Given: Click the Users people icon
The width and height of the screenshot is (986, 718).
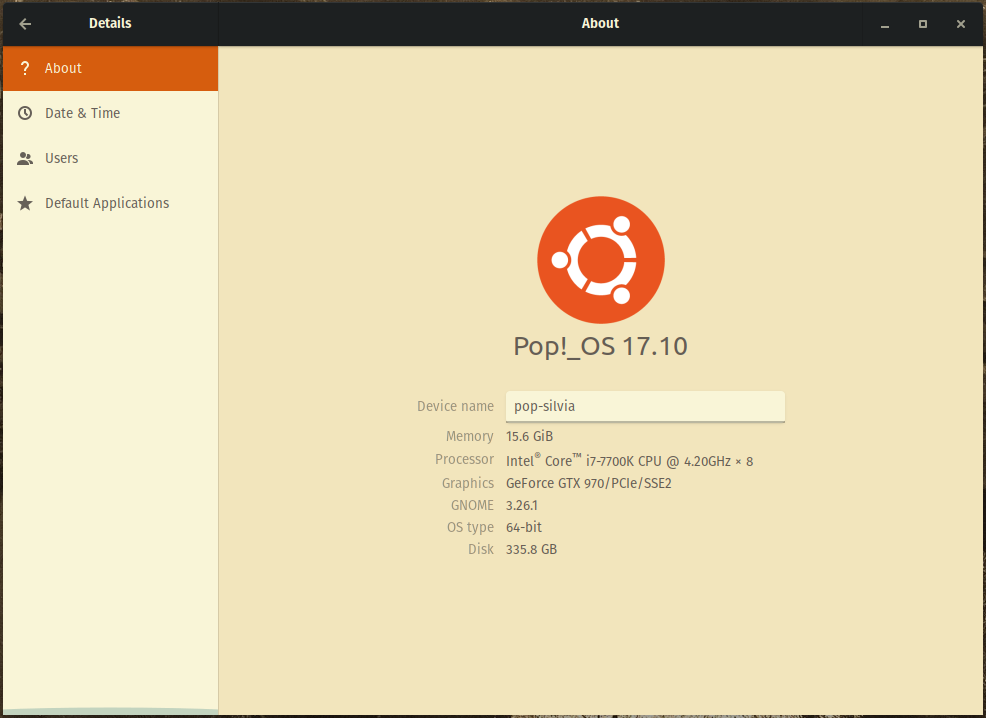Looking at the screenshot, I should (x=25, y=158).
